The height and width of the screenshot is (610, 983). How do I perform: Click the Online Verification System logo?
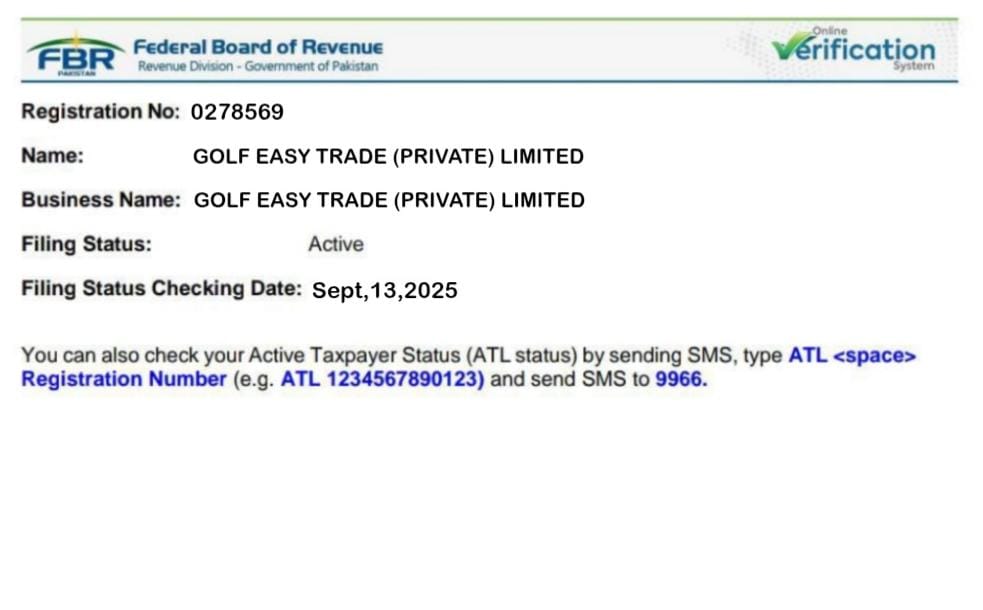pyautogui.click(x=852, y=50)
